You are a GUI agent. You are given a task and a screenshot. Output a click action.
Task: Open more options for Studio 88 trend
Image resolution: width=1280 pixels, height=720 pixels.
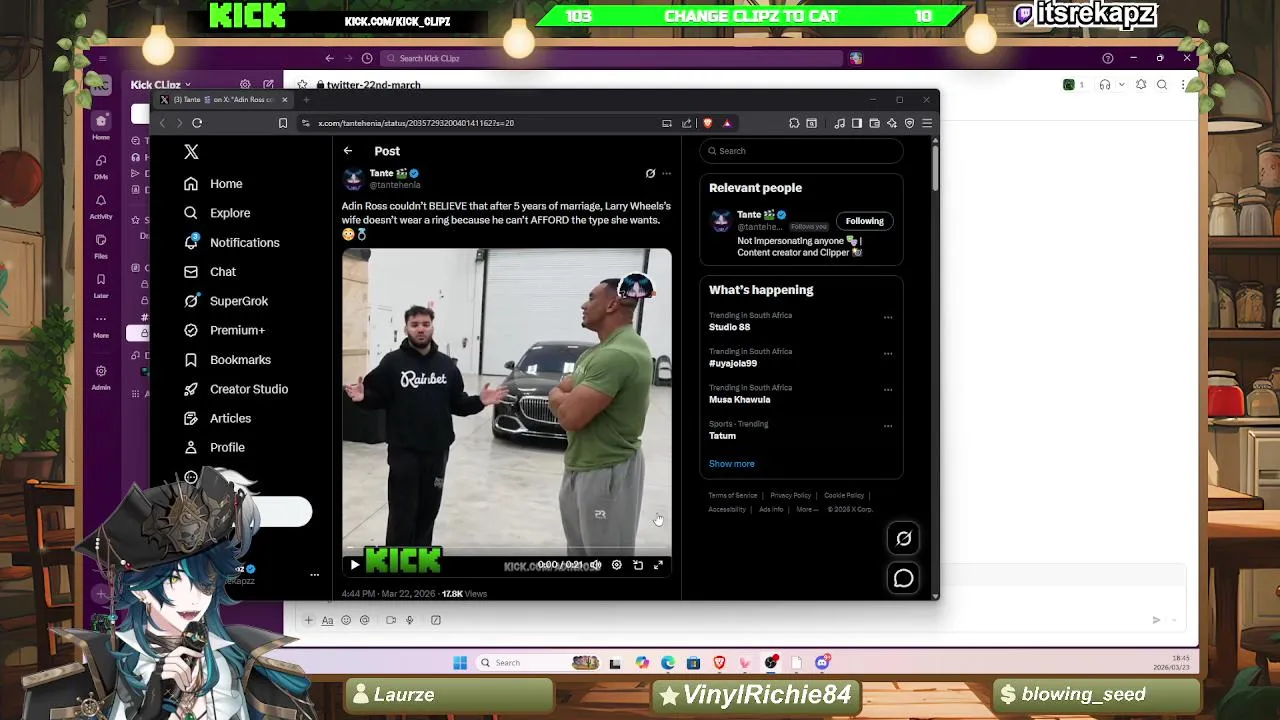click(888, 317)
